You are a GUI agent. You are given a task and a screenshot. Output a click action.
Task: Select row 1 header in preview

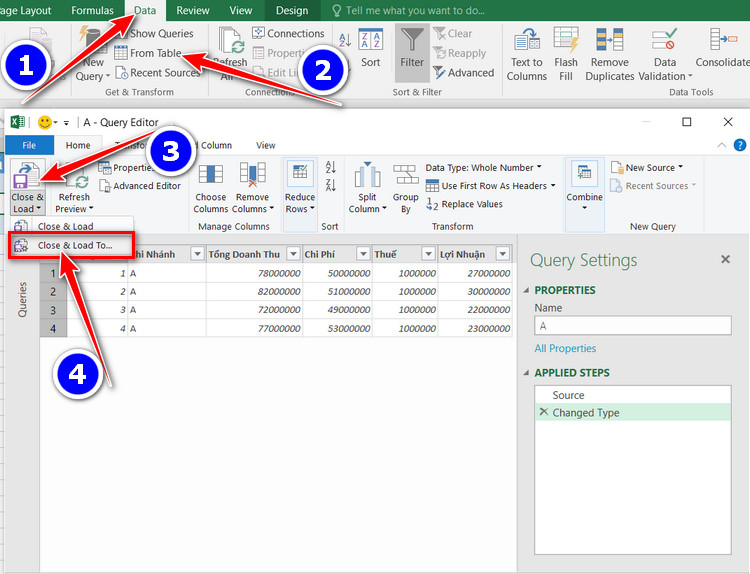[53, 273]
